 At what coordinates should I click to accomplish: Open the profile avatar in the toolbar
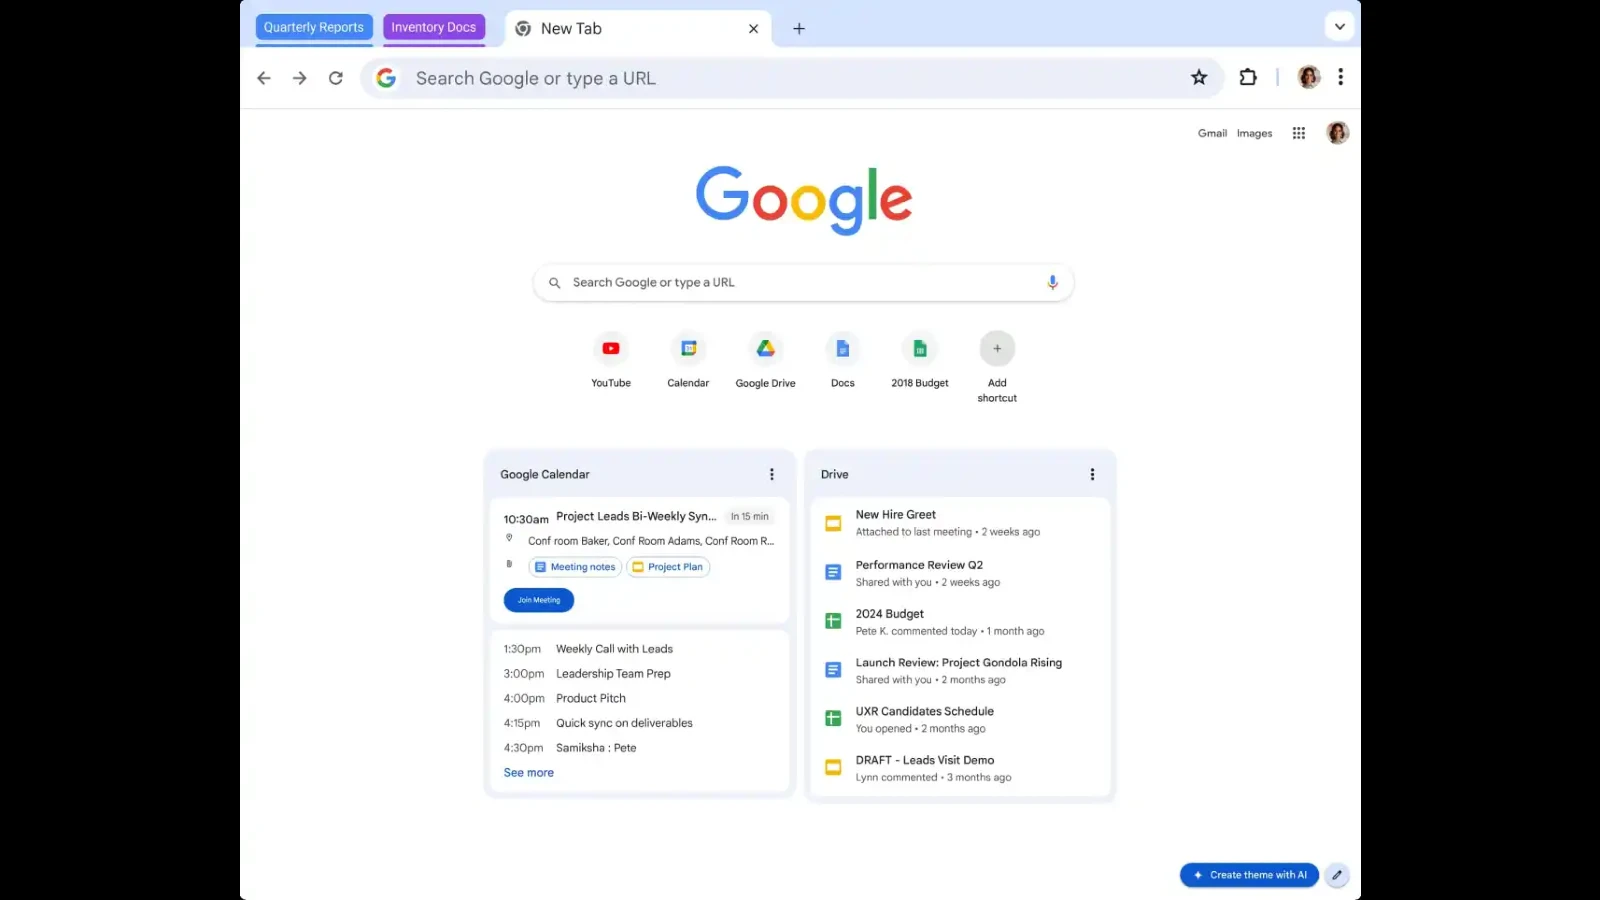coord(1309,77)
